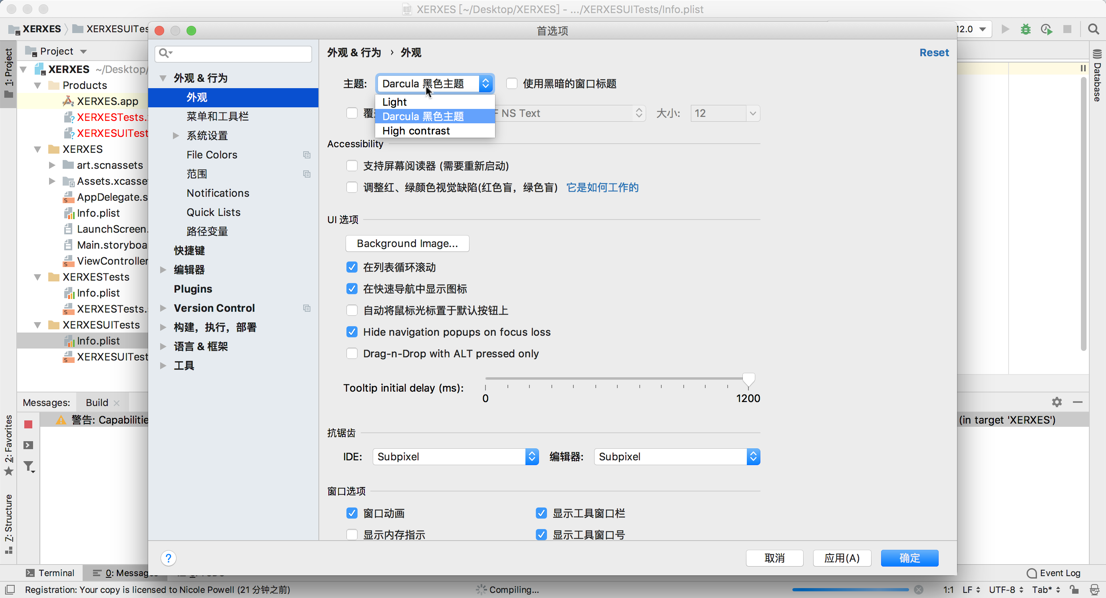The image size is (1106, 598).
Task: Click the Tooltip initial delay slider handle
Action: [x=748, y=380]
